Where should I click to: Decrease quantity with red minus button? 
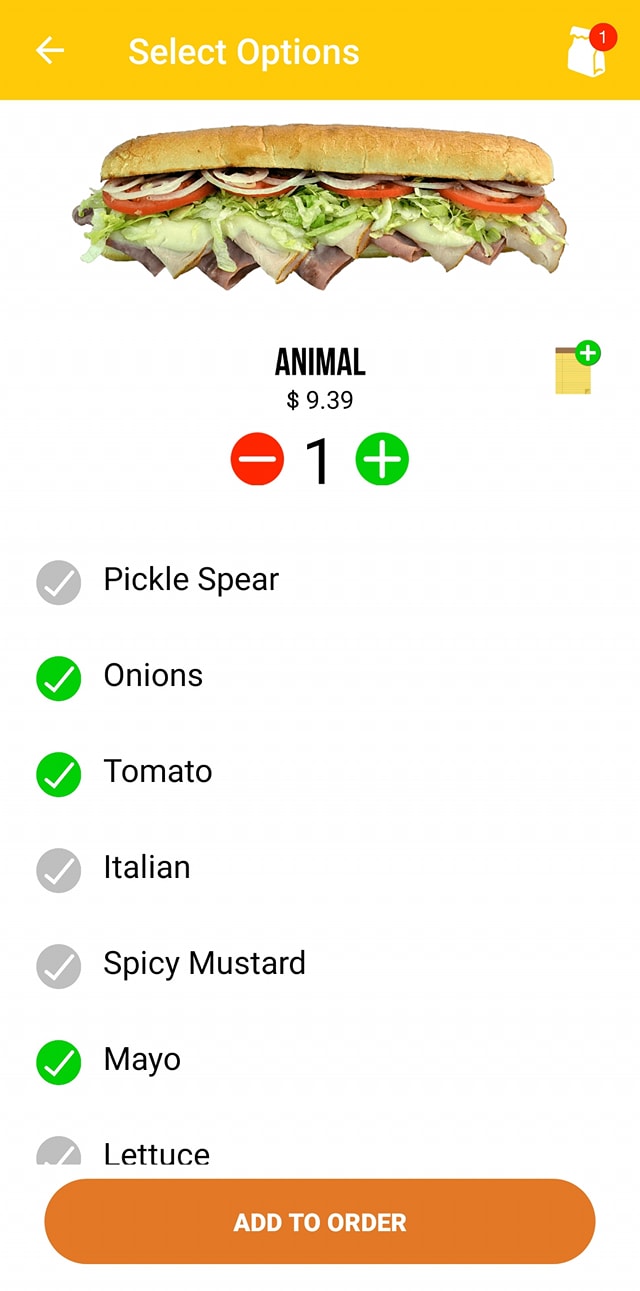click(258, 460)
